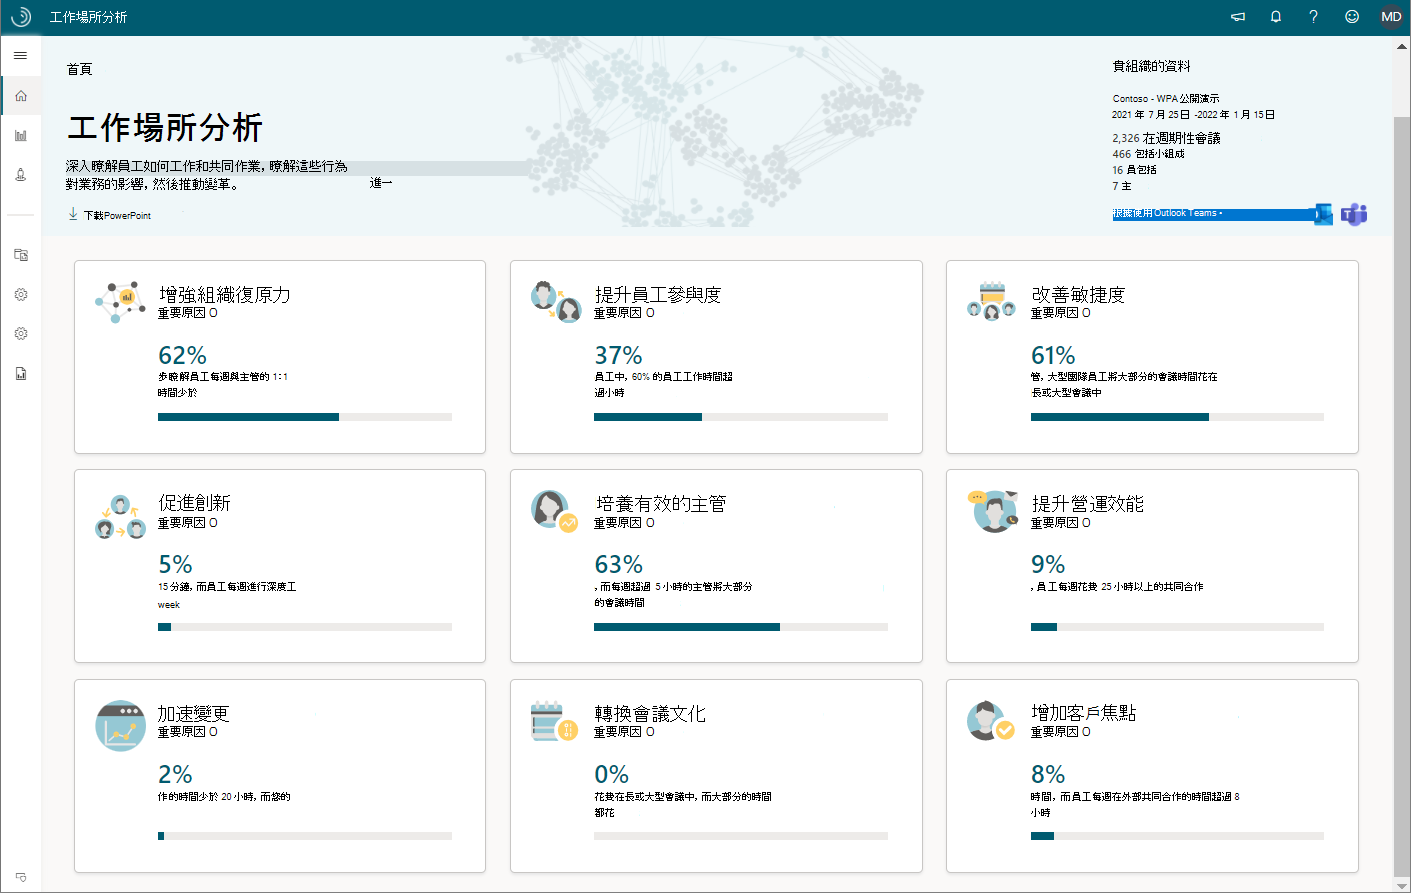Click the 2% value on the 加速變更 card
The image size is (1411, 893).
pos(176,775)
